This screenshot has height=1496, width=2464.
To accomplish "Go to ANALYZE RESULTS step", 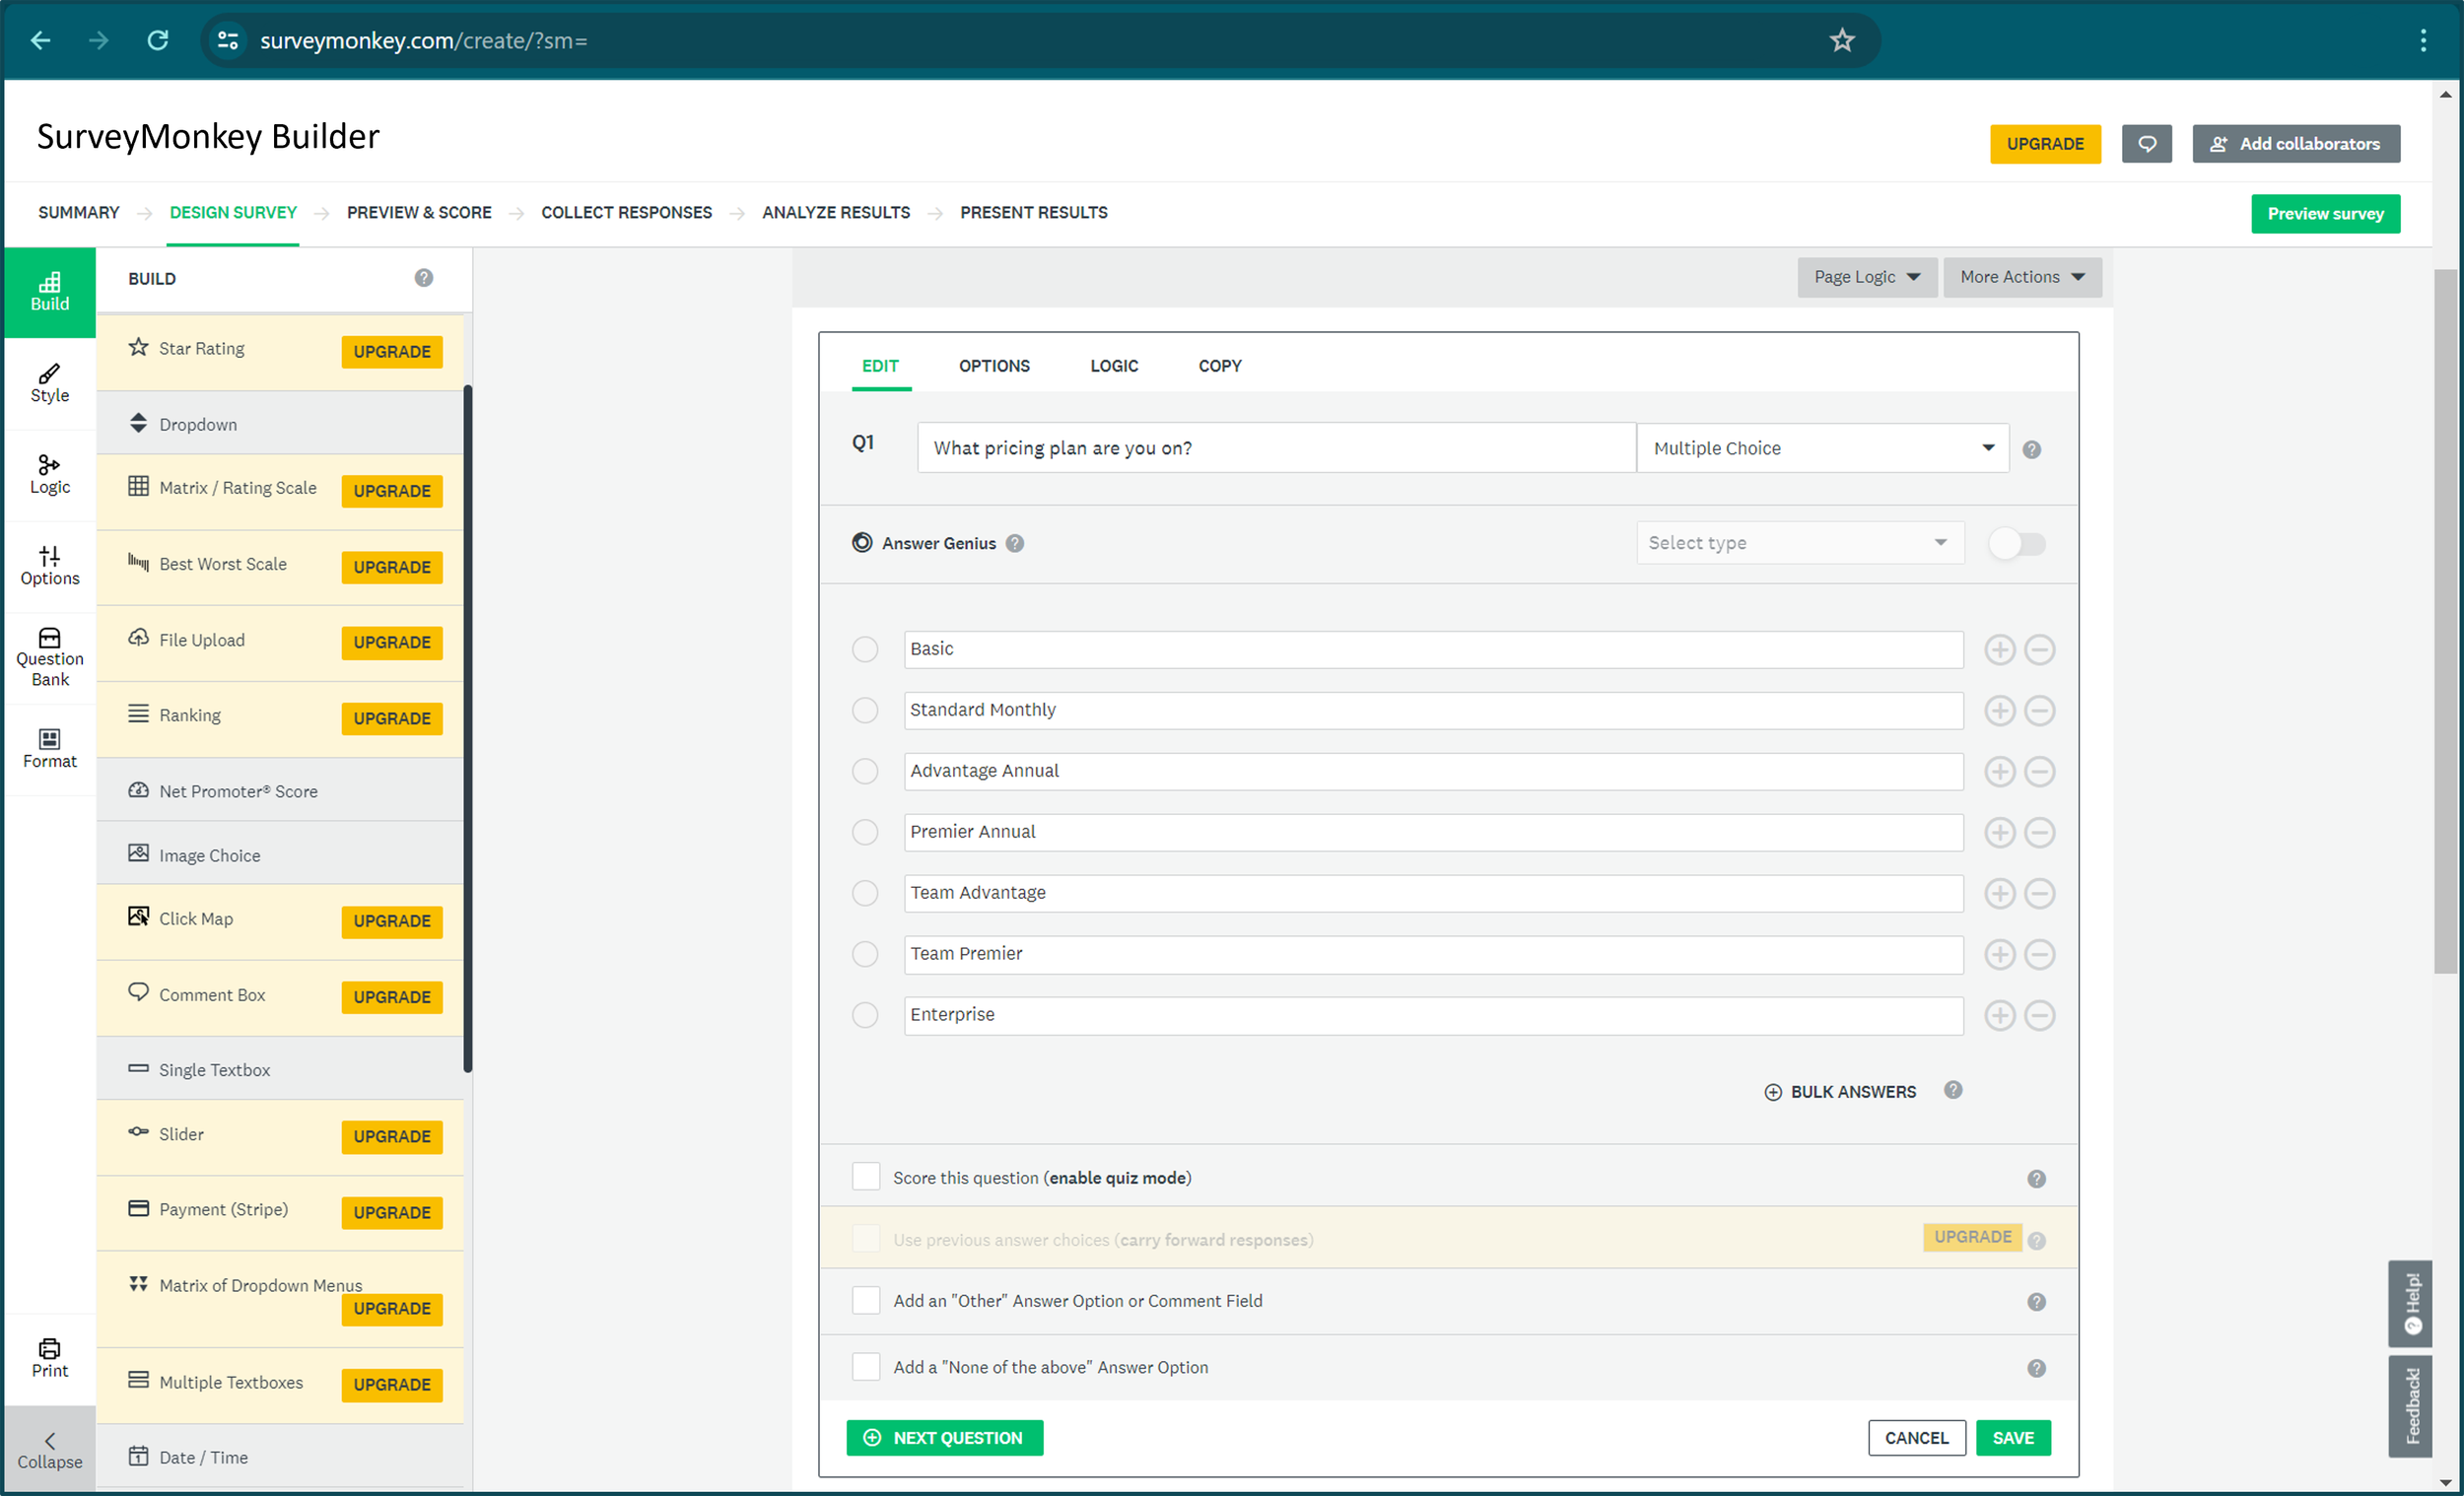I will pos(835,213).
